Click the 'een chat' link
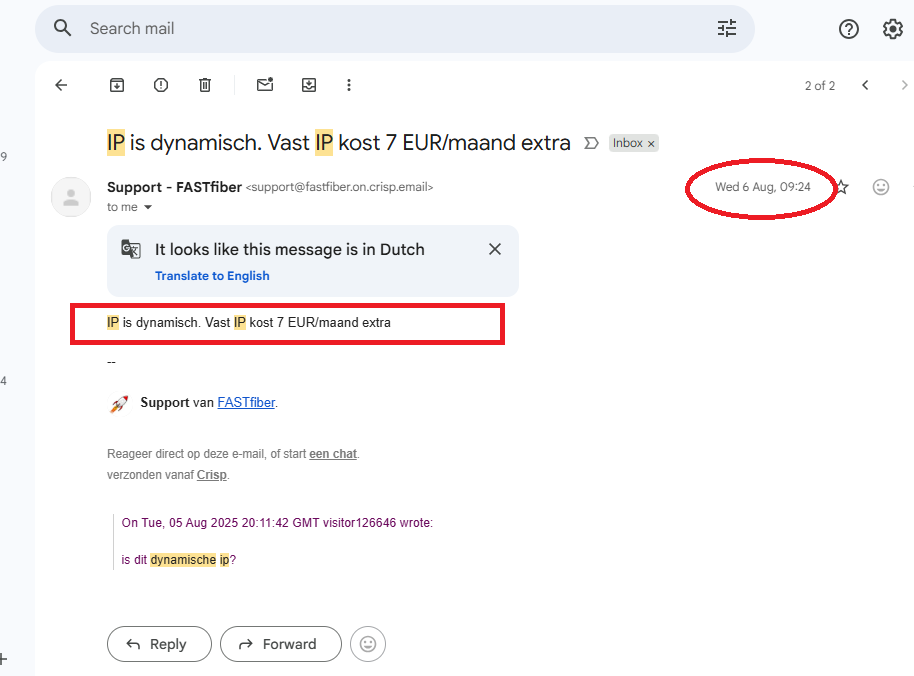914x676 pixels. [333, 454]
